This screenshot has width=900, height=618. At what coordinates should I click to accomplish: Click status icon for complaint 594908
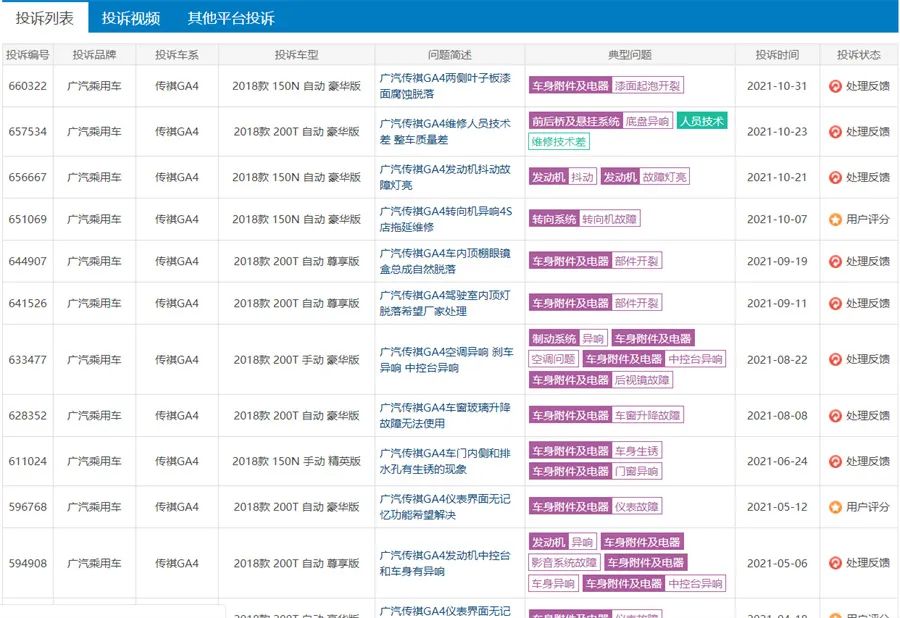[835, 563]
